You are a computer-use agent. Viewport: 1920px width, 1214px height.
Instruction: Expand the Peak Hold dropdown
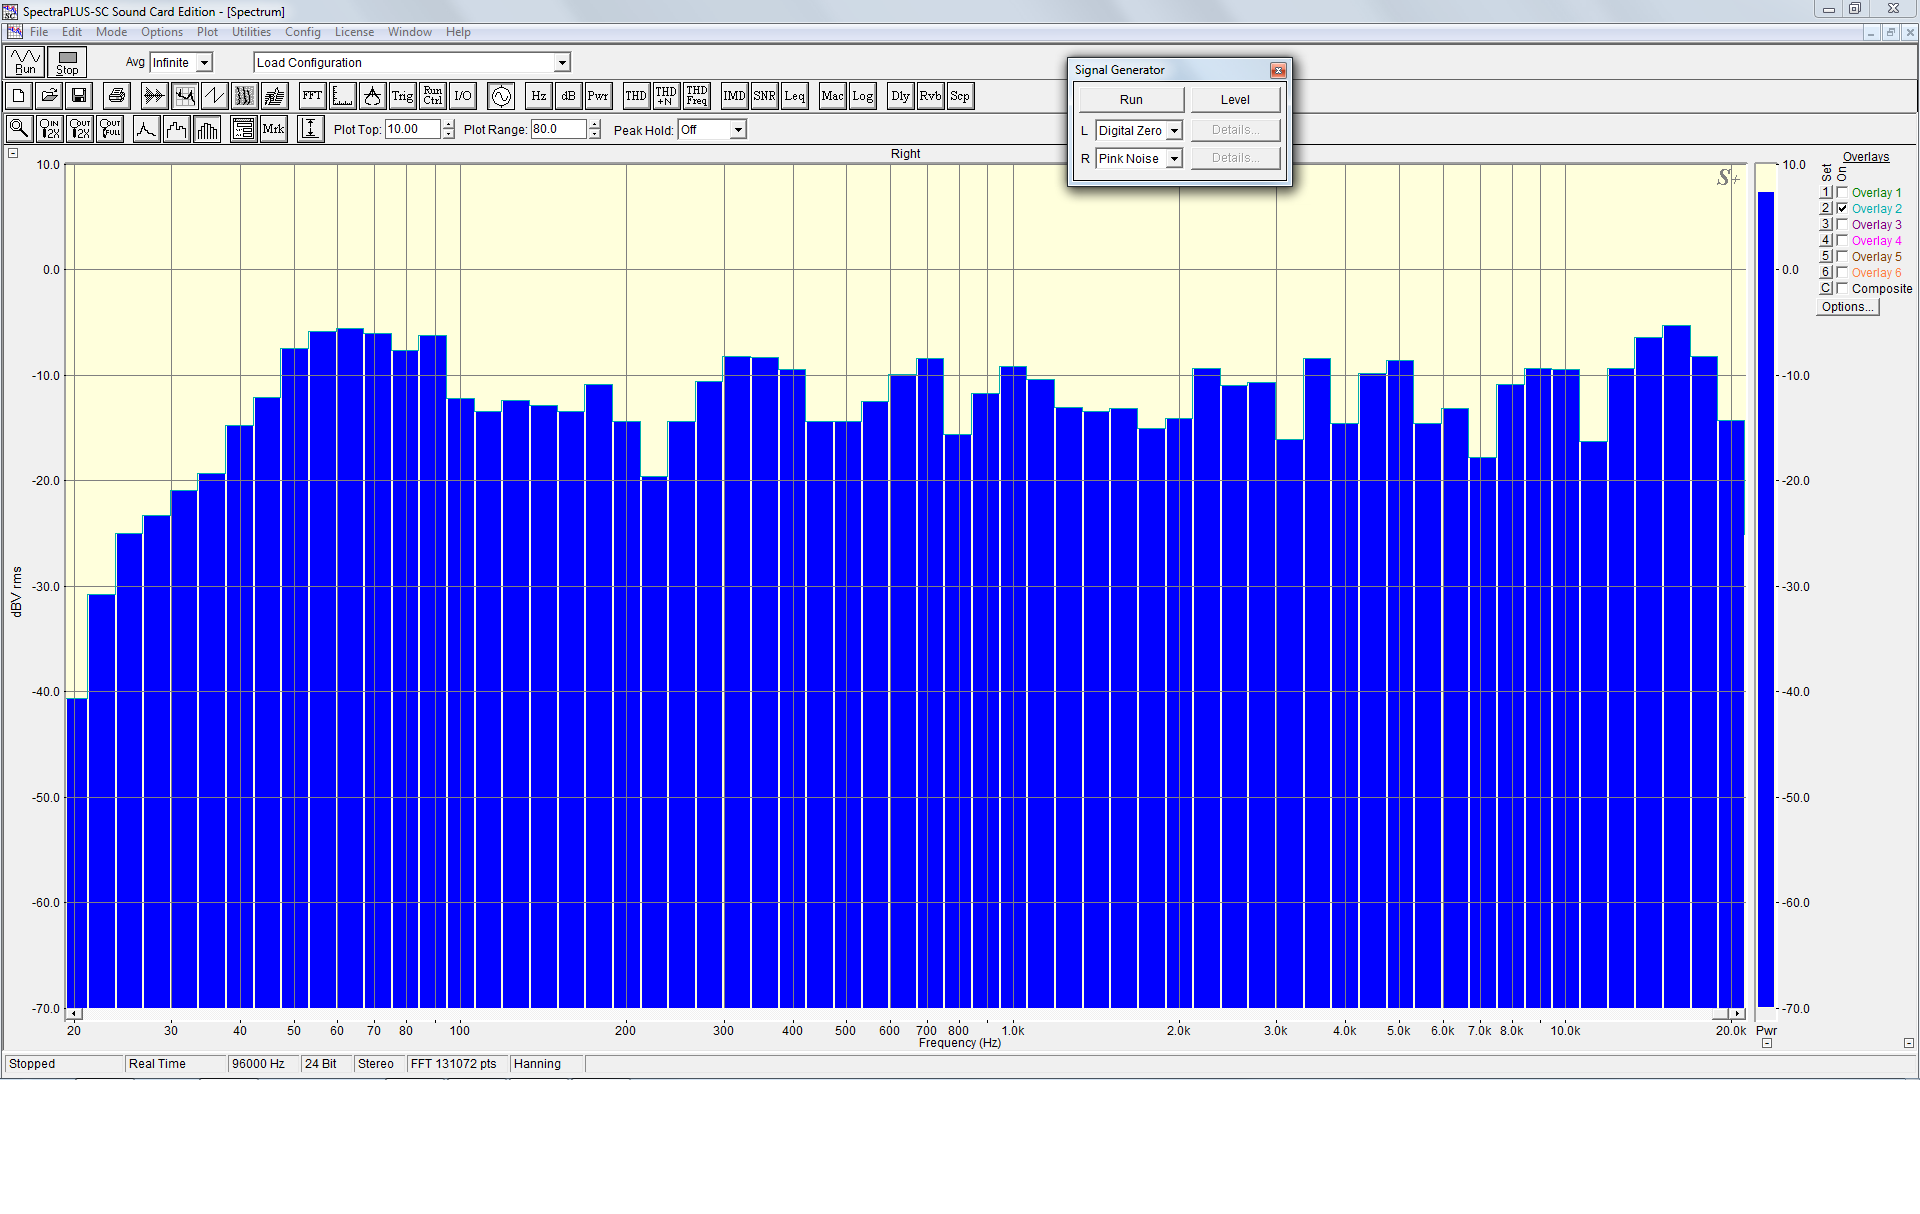coord(737,130)
